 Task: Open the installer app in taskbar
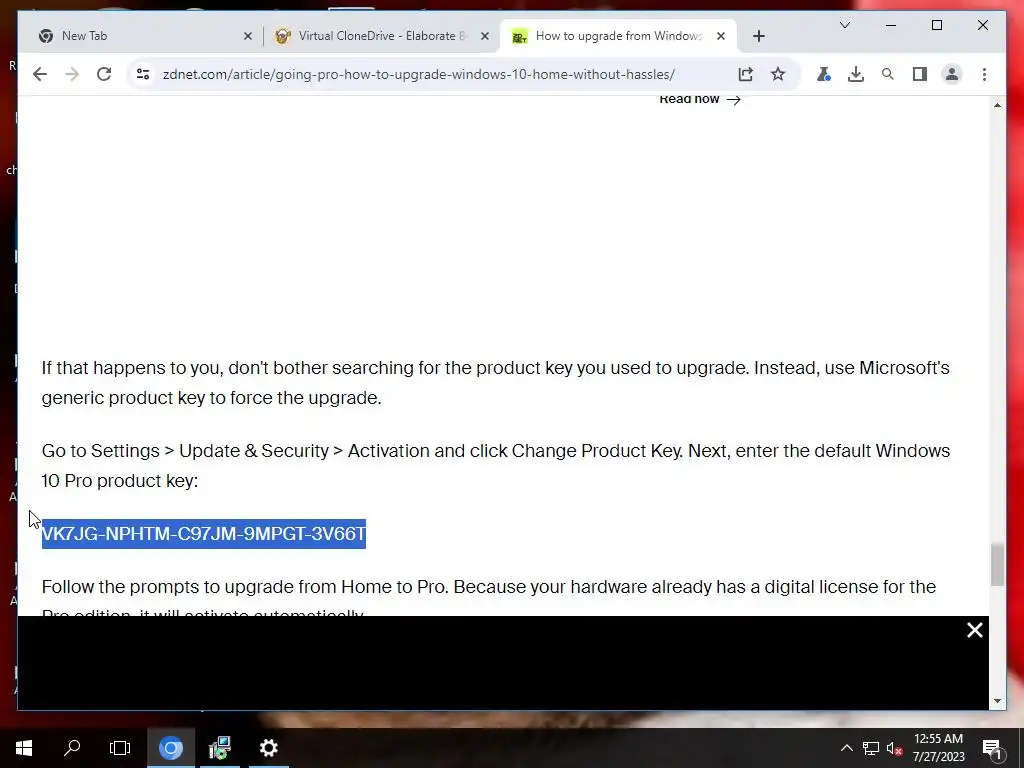(219, 748)
